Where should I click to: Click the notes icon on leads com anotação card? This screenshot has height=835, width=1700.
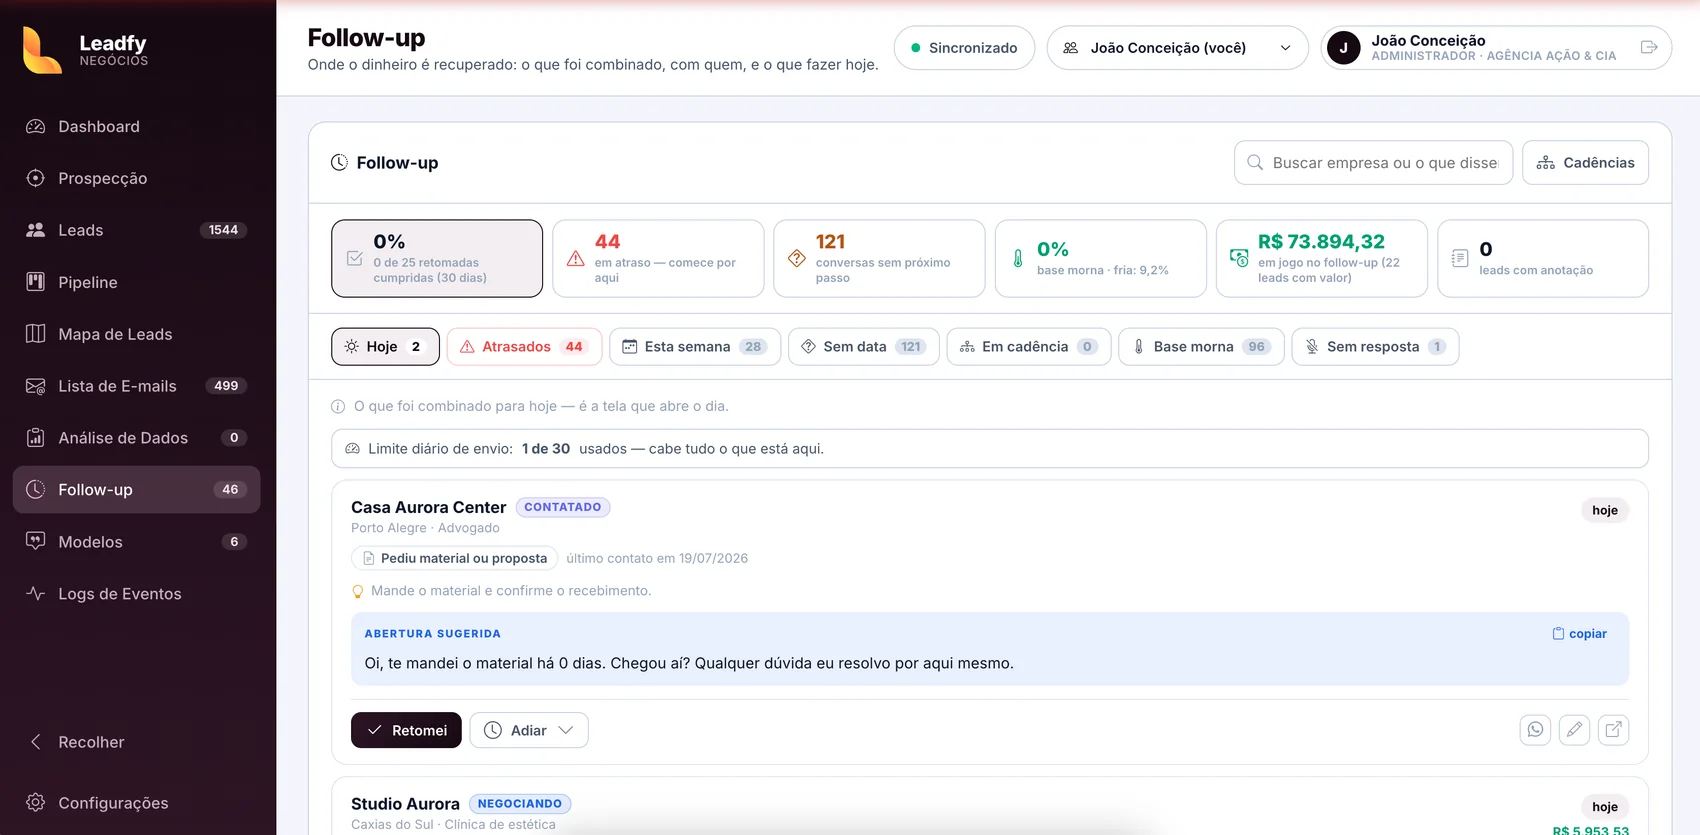pos(1460,258)
